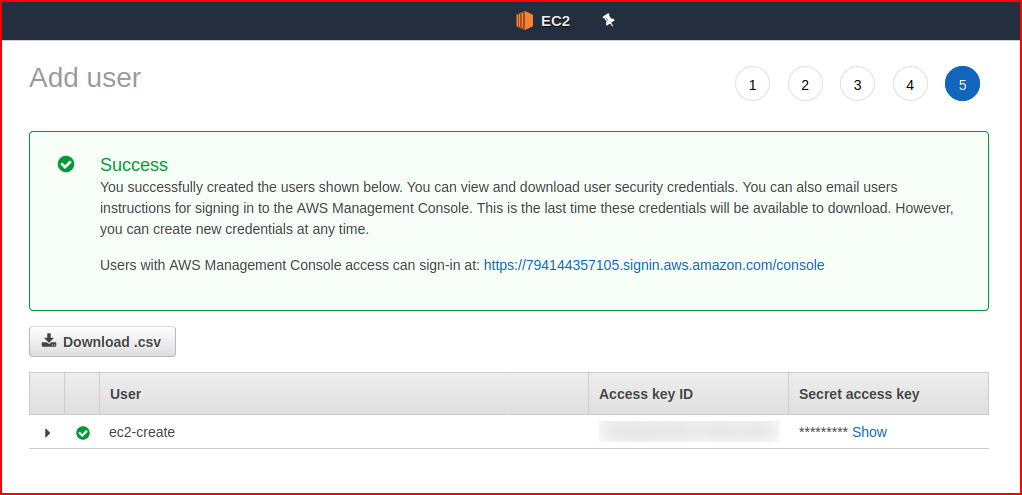Download .csv credentials file
The image size is (1022, 495).
click(102, 342)
